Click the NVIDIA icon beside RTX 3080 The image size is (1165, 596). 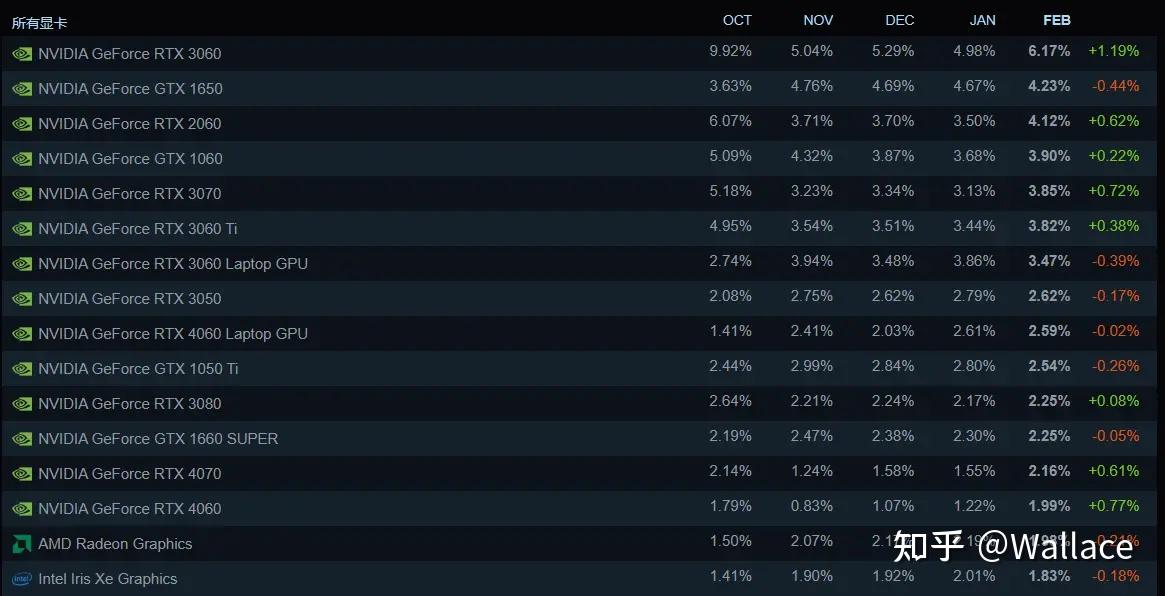pos(21,404)
